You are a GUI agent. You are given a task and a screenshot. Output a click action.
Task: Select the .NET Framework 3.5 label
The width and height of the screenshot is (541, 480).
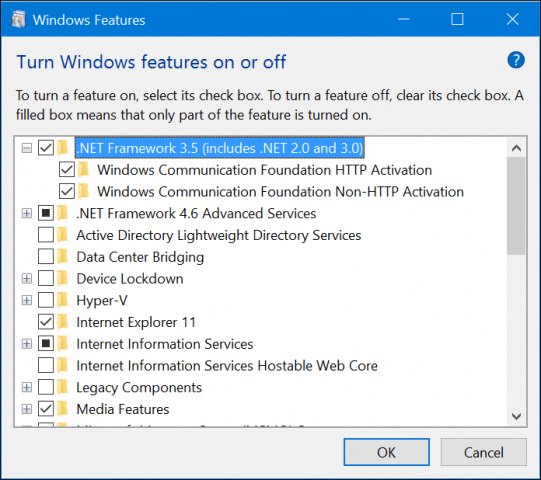click(220, 148)
